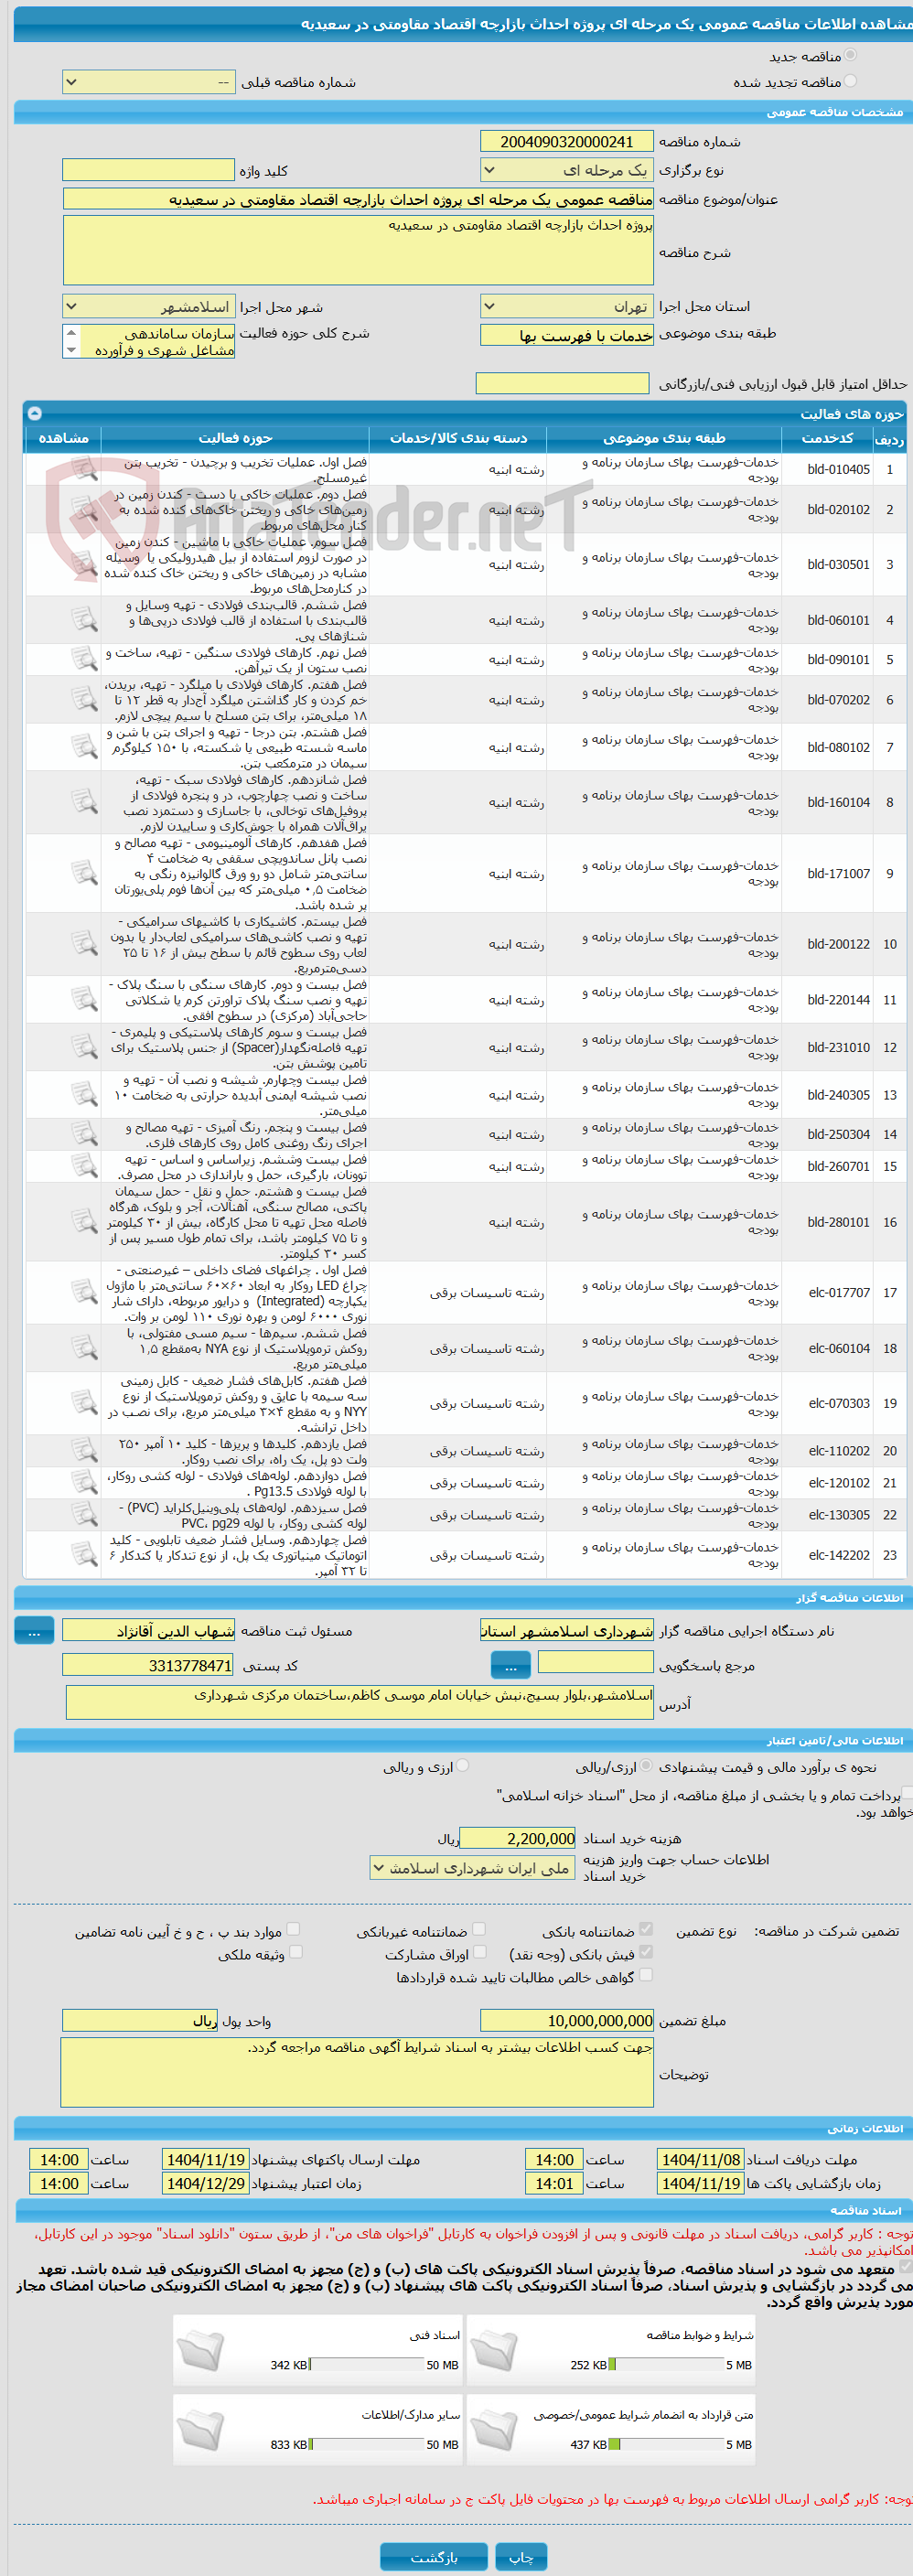
Task: Click the اسناد فنی size progress bar
Action: (x=366, y=2364)
